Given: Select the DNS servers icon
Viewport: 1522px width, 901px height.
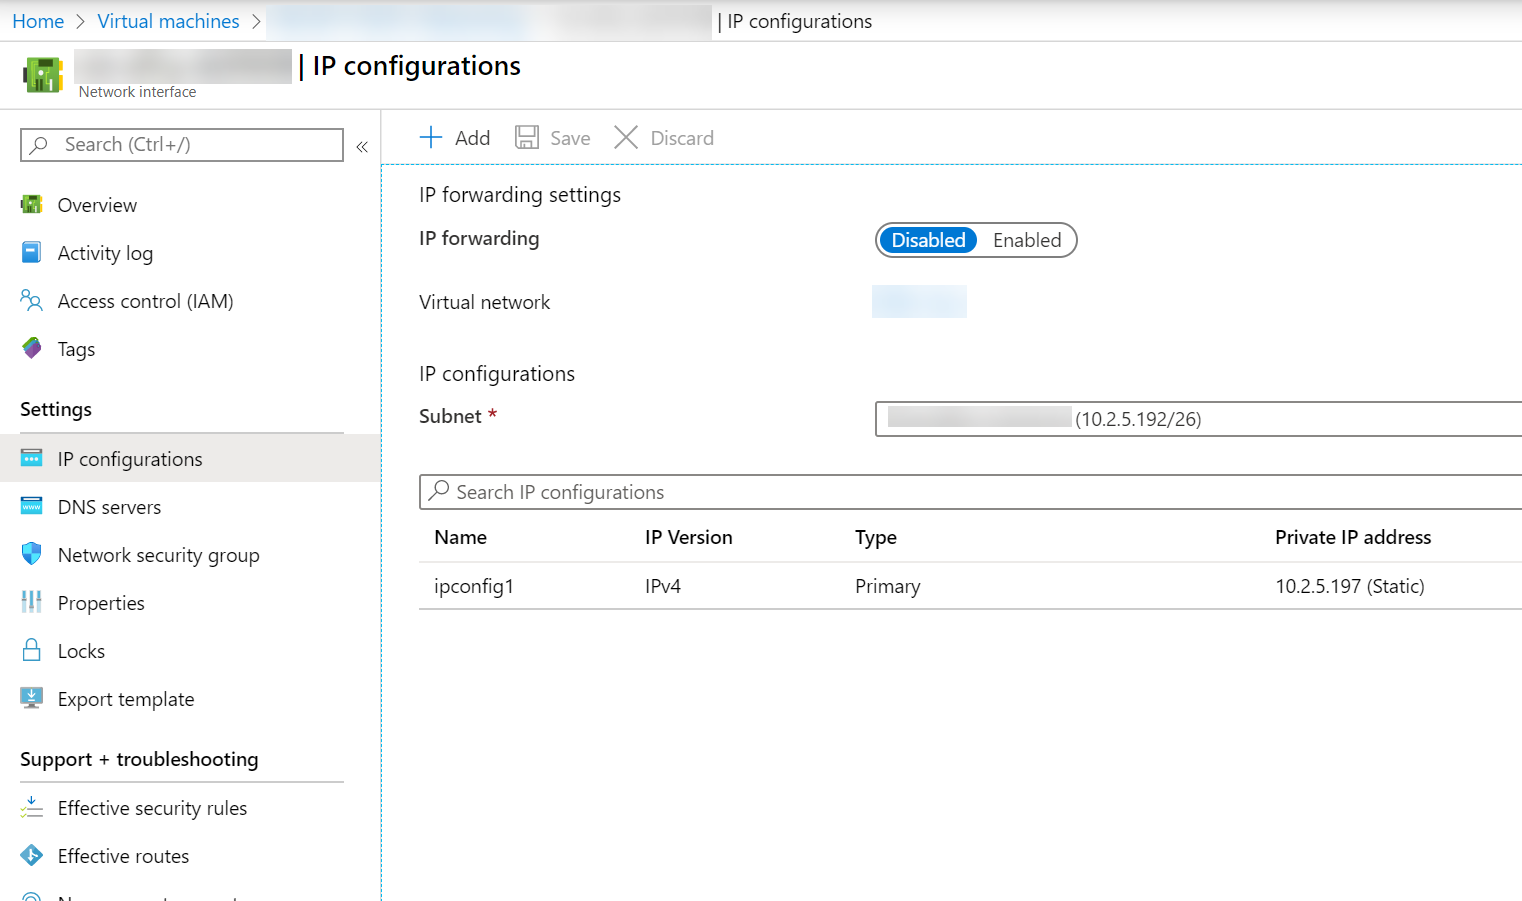Looking at the screenshot, I should [31, 507].
